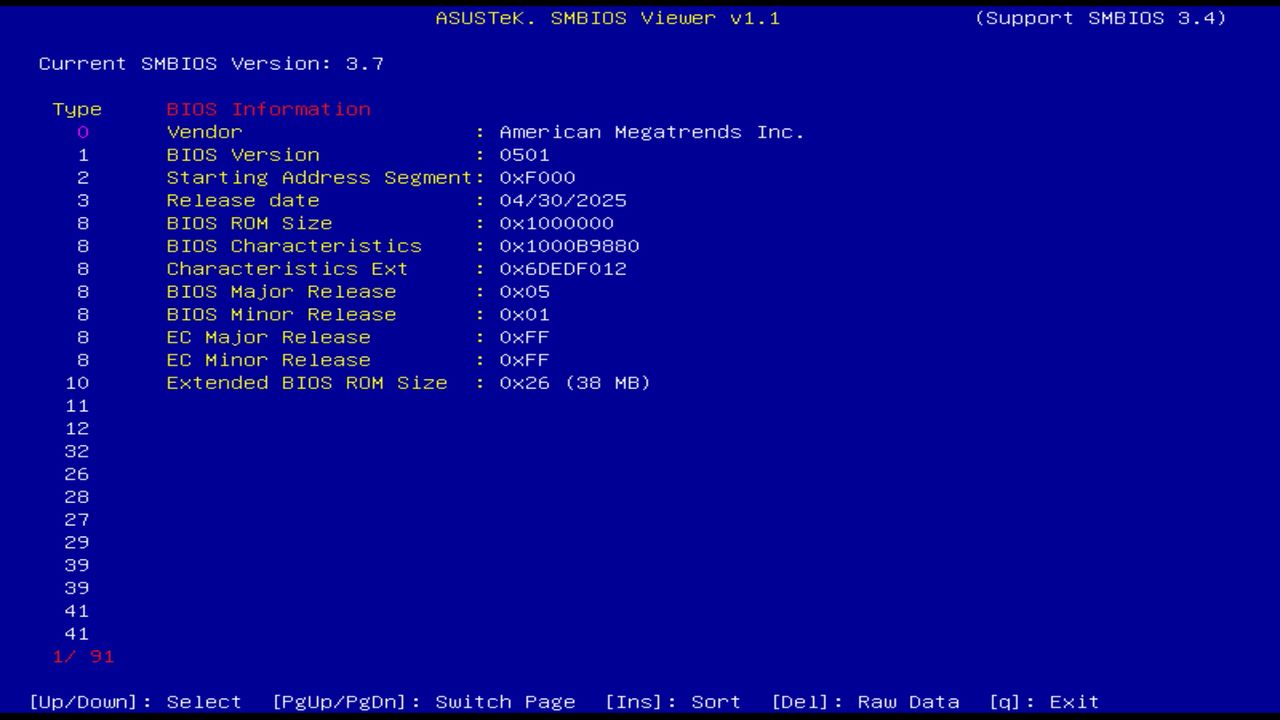Click the page indicator 1/91
This screenshot has height=720, width=1280.
click(x=83, y=656)
